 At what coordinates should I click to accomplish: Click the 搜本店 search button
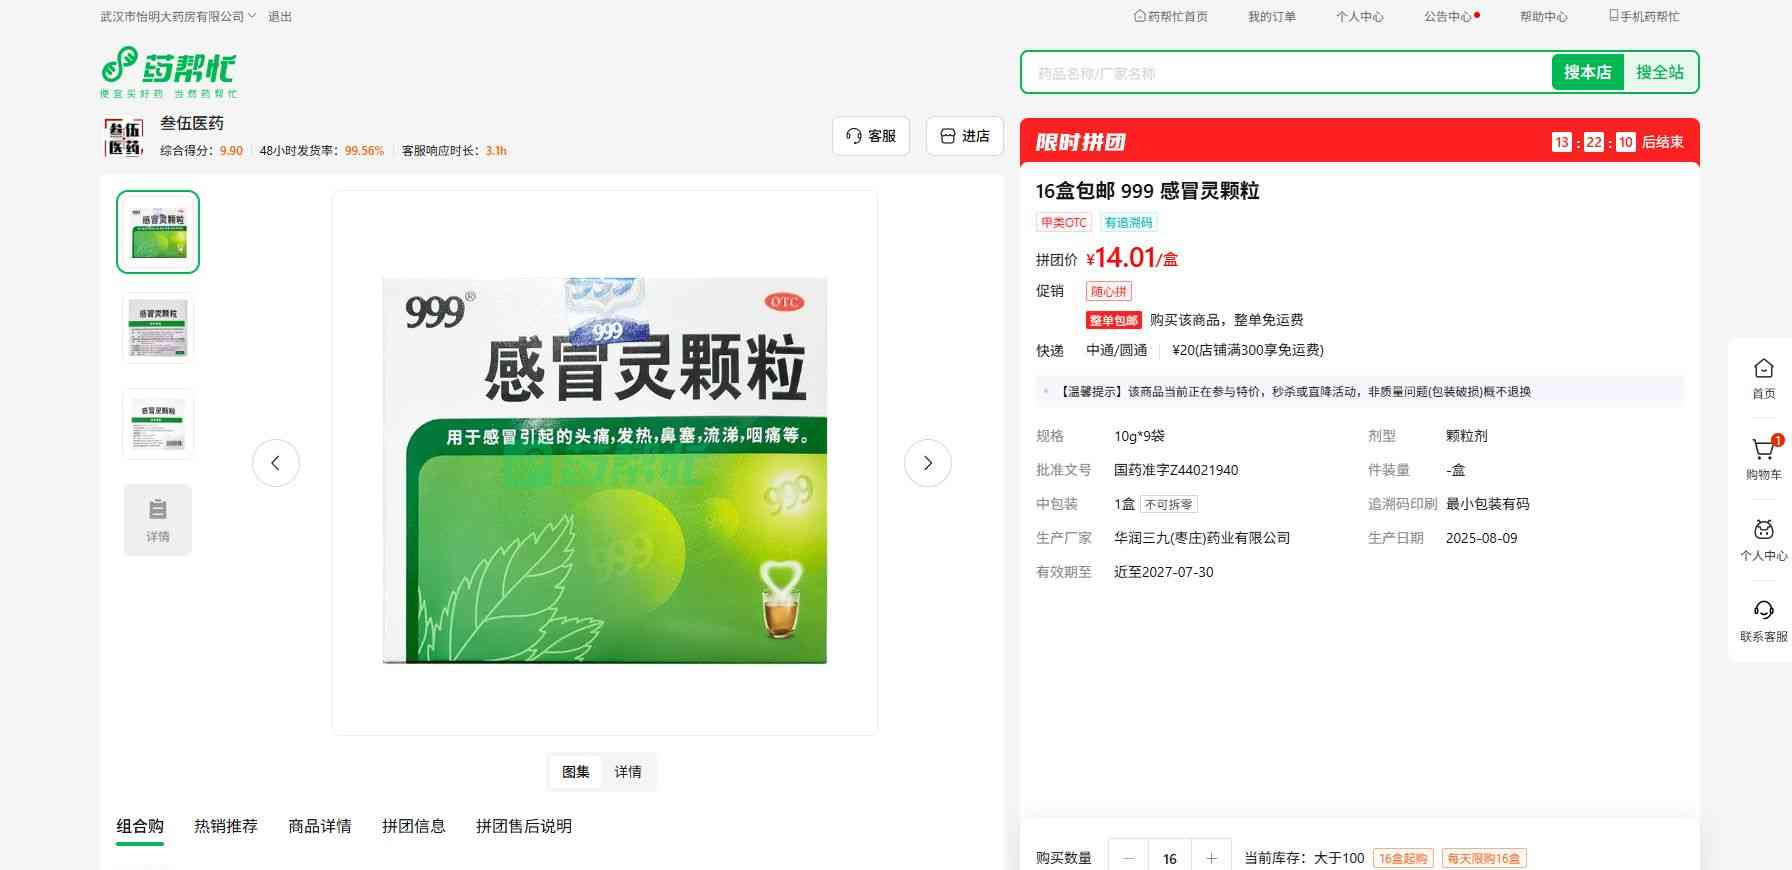1587,72
